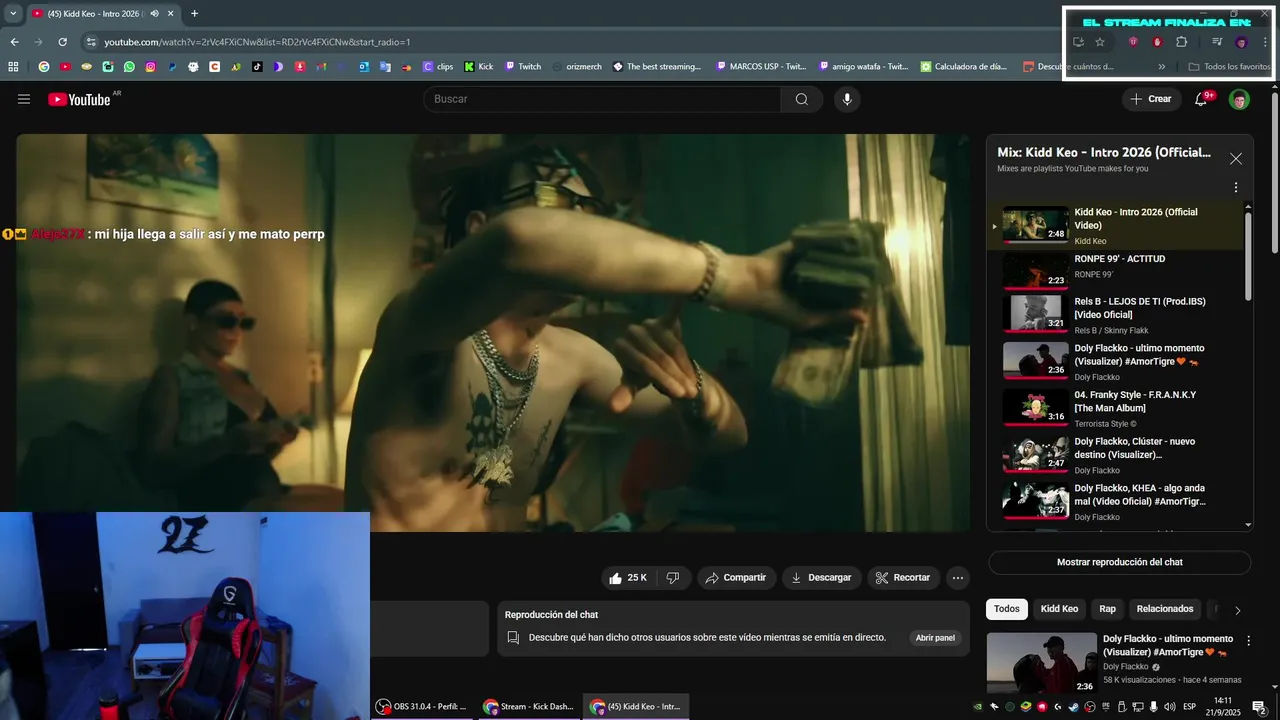This screenshot has height=720, width=1280.
Task: Click the Descargar button
Action: (821, 578)
